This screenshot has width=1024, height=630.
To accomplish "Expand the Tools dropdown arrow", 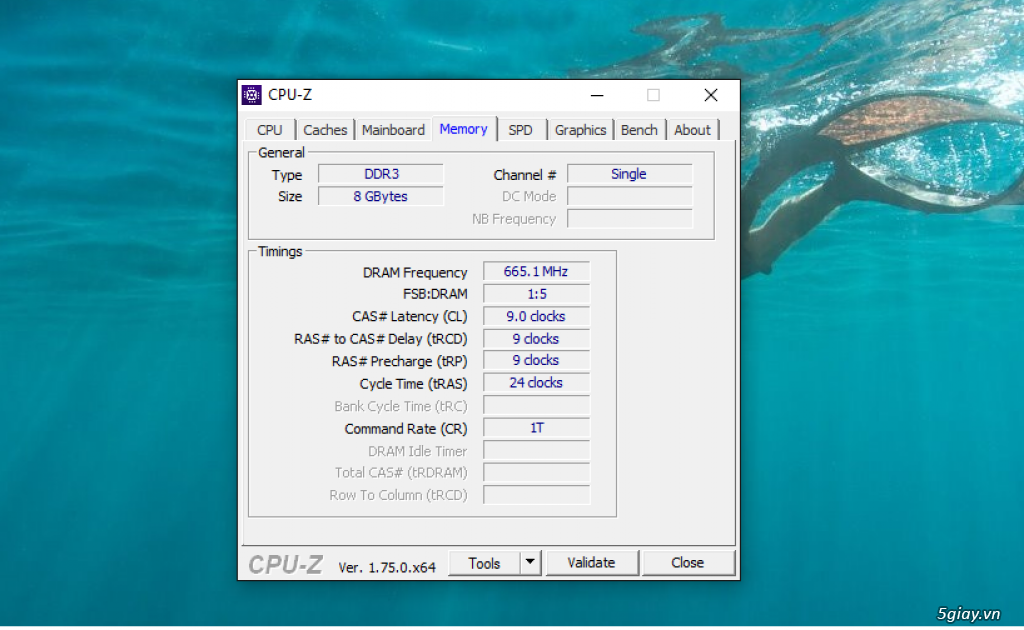I will [530, 562].
